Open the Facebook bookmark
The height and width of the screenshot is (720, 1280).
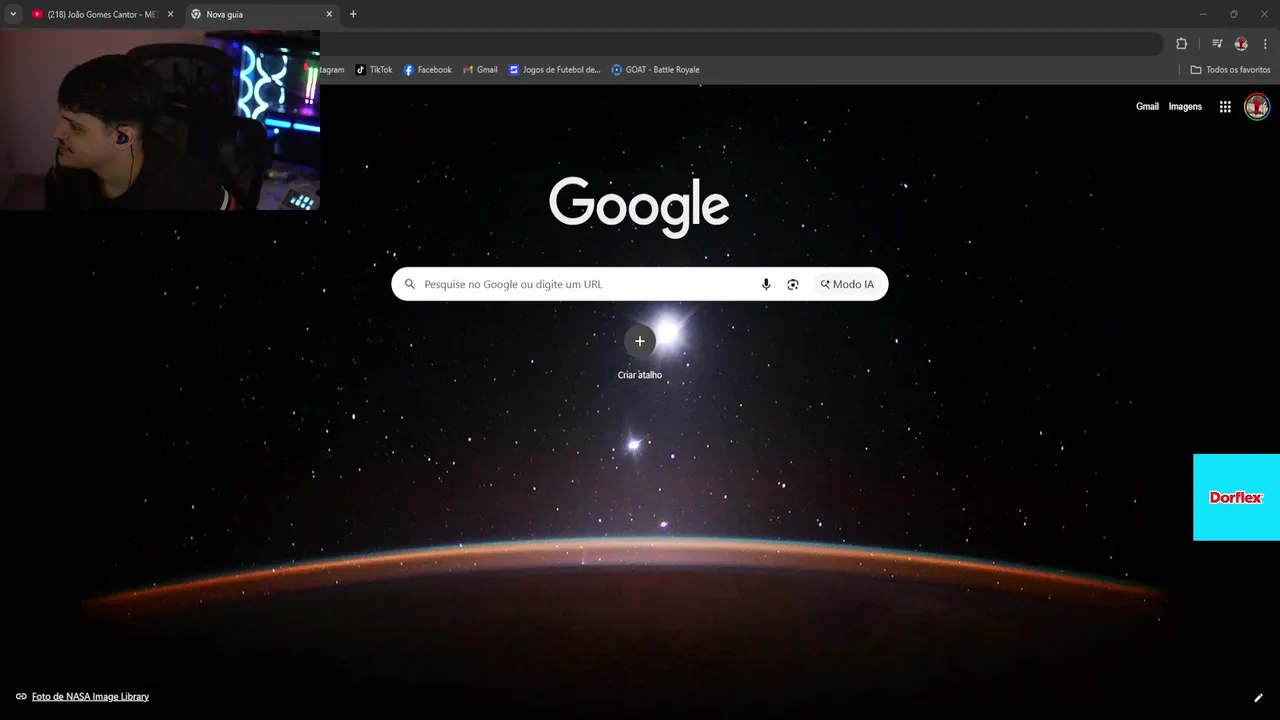tap(428, 70)
